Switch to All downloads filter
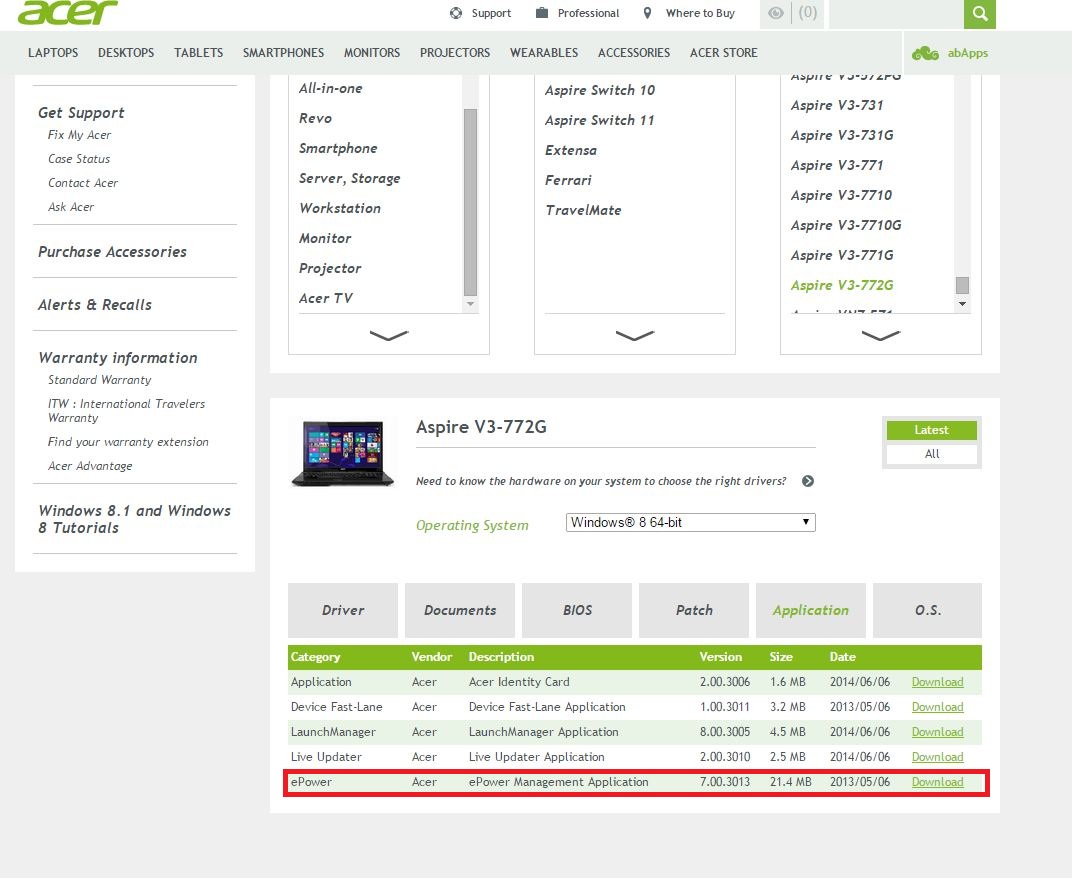The height and width of the screenshot is (878, 1072). point(931,454)
